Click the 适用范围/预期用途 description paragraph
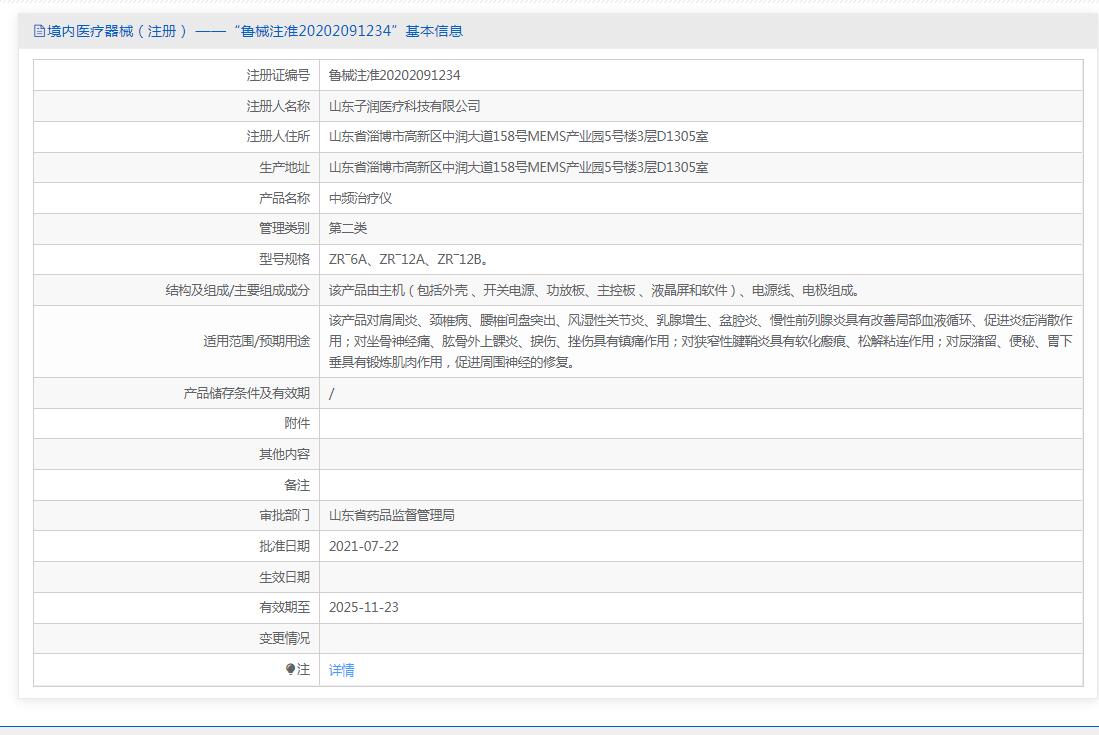 700,341
